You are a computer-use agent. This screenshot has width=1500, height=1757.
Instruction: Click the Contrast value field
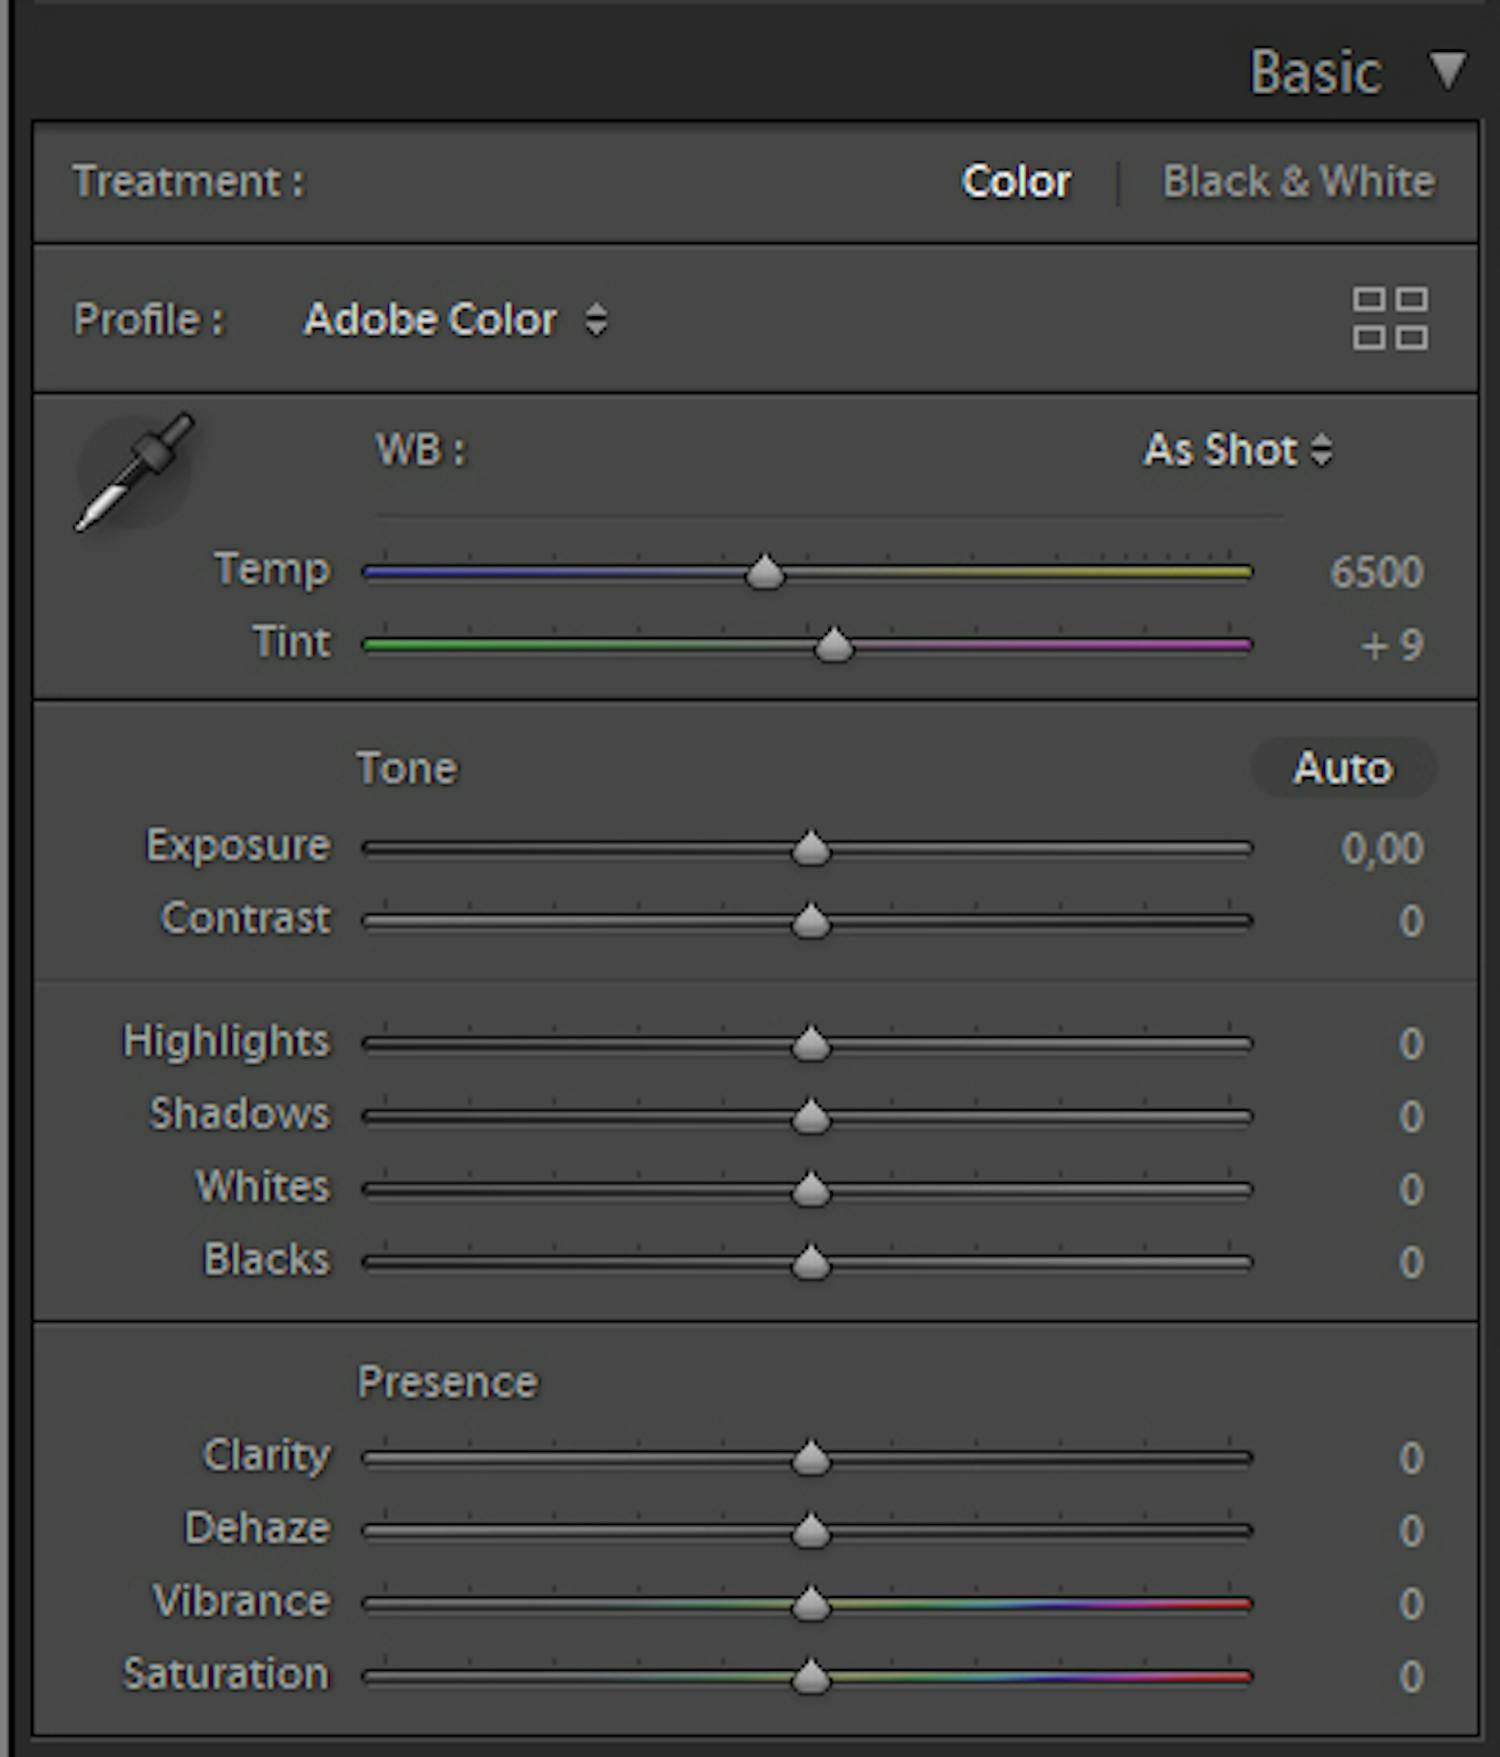coord(1411,921)
